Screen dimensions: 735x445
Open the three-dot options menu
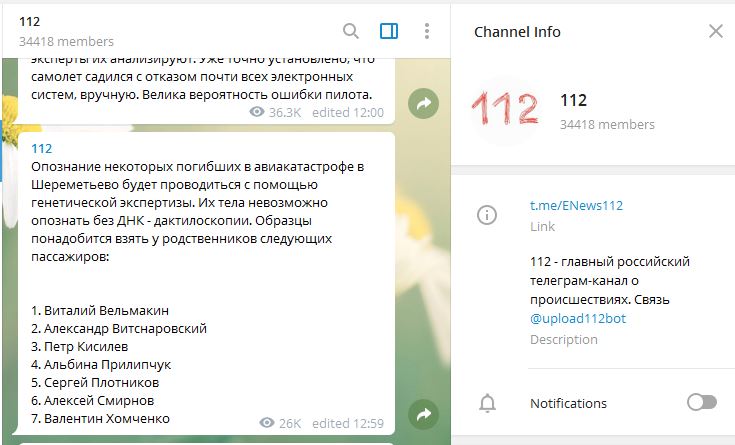point(427,31)
